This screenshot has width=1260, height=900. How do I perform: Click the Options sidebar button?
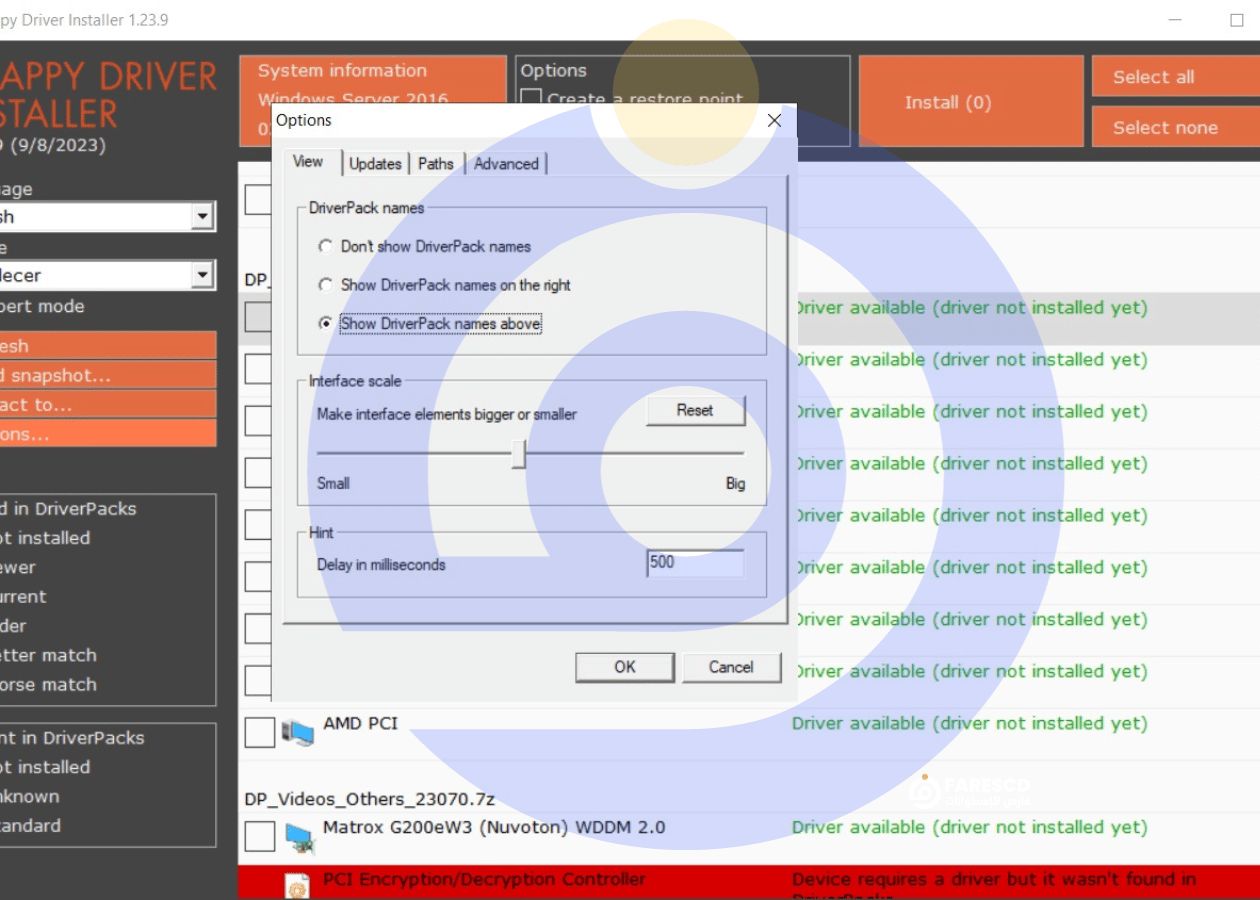point(107,433)
